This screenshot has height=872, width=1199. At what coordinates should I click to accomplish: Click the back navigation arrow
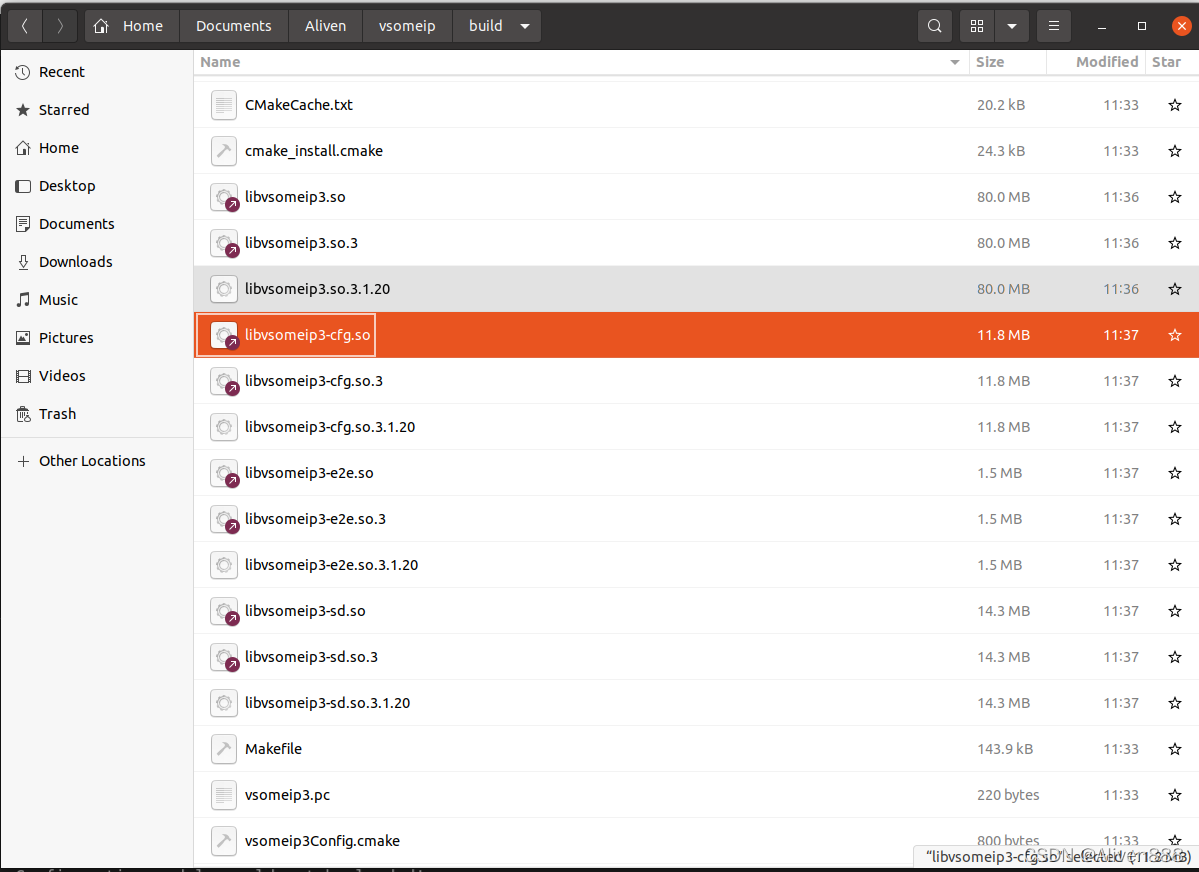click(24, 25)
